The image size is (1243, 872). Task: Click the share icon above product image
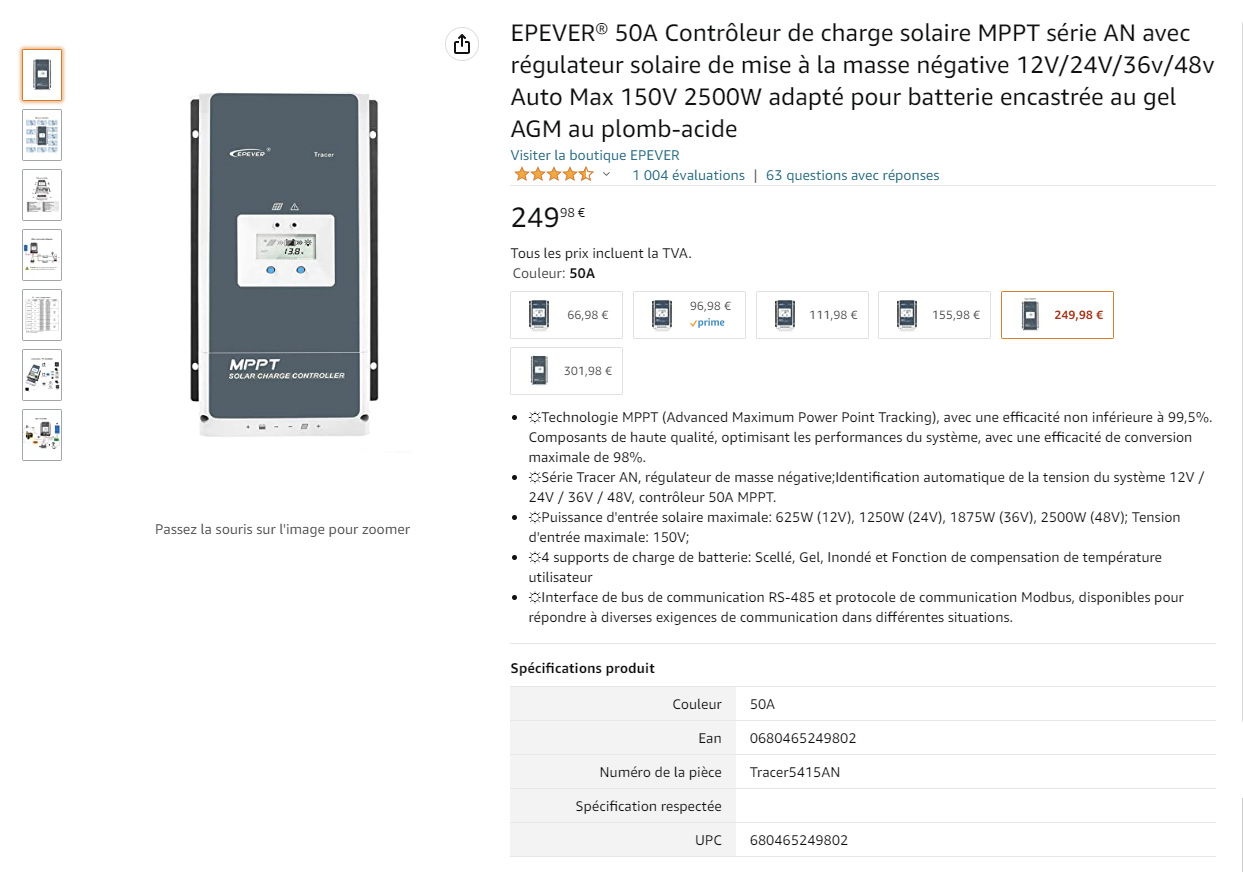point(461,44)
